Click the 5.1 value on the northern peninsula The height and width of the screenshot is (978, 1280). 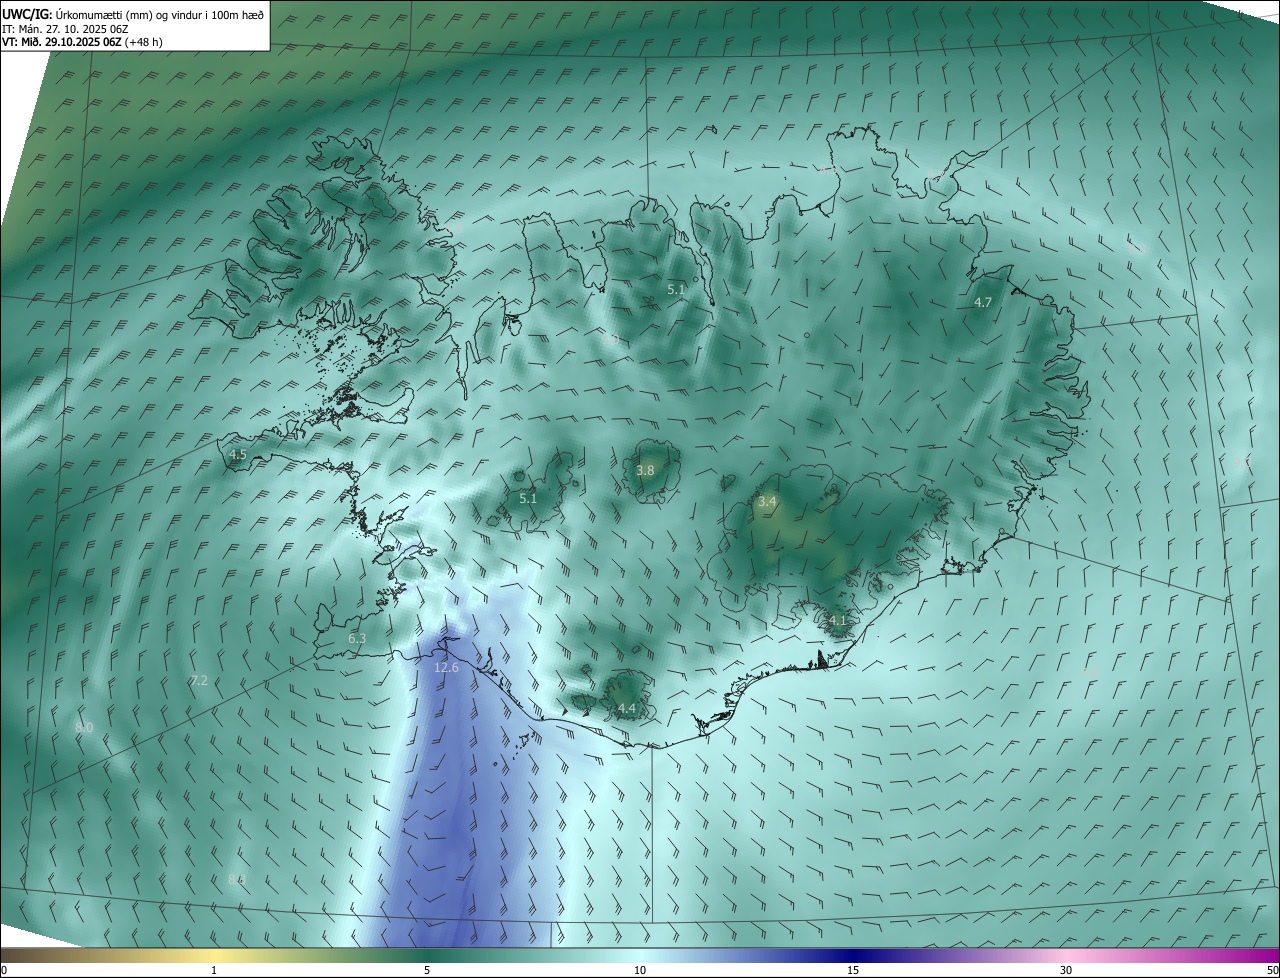[677, 289]
